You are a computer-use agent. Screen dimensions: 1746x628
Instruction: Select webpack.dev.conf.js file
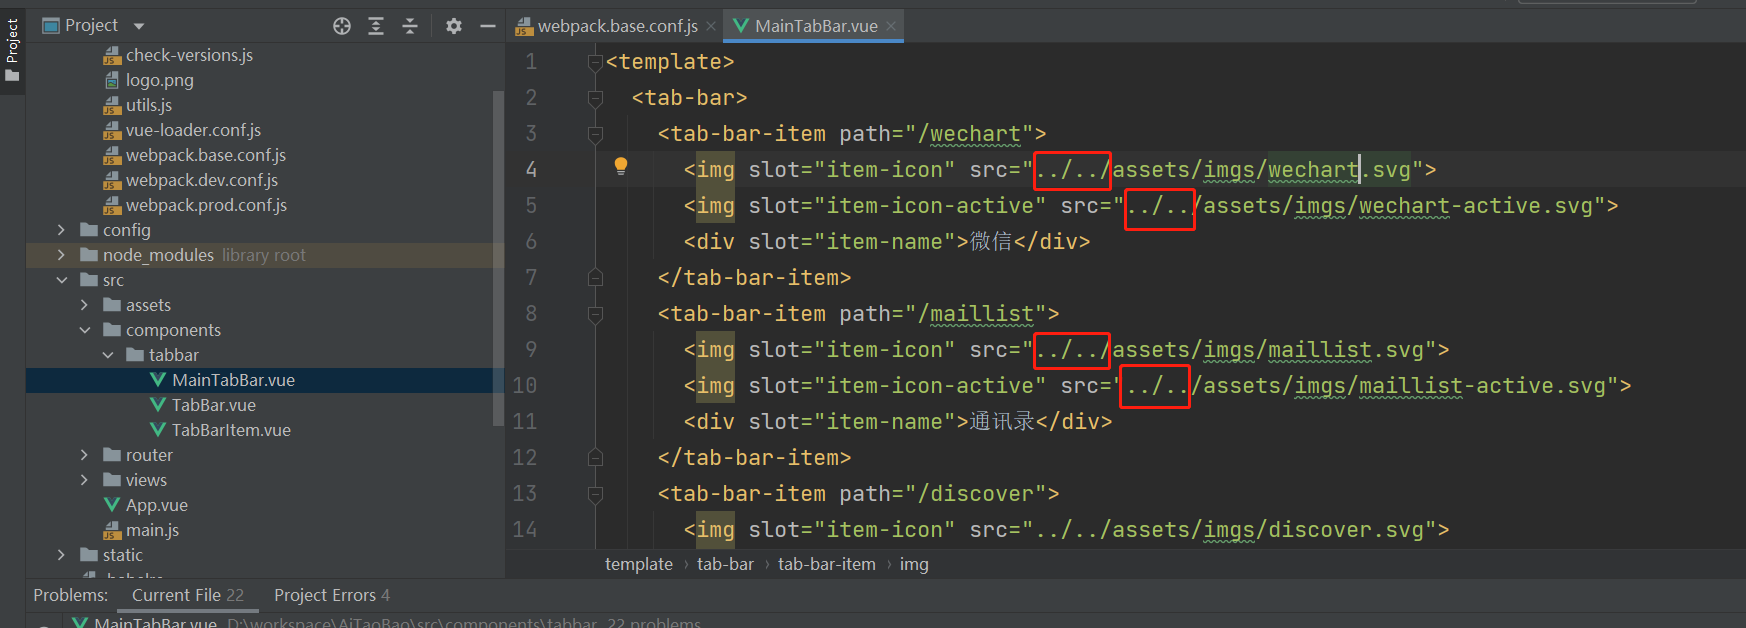[202, 180]
